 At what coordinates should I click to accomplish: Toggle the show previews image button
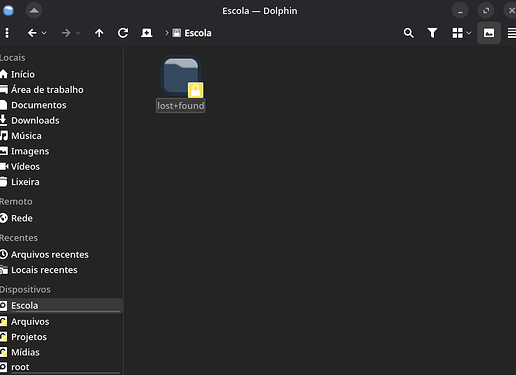pos(489,33)
